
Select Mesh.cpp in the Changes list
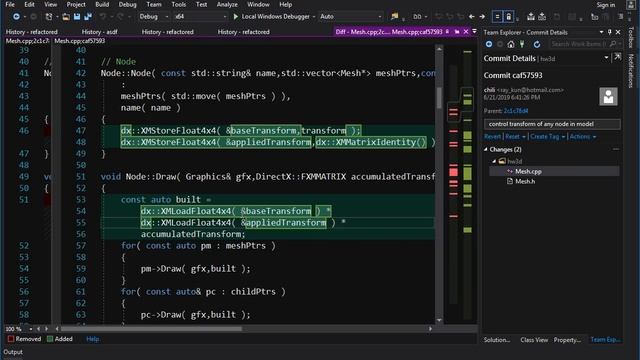click(x=528, y=171)
